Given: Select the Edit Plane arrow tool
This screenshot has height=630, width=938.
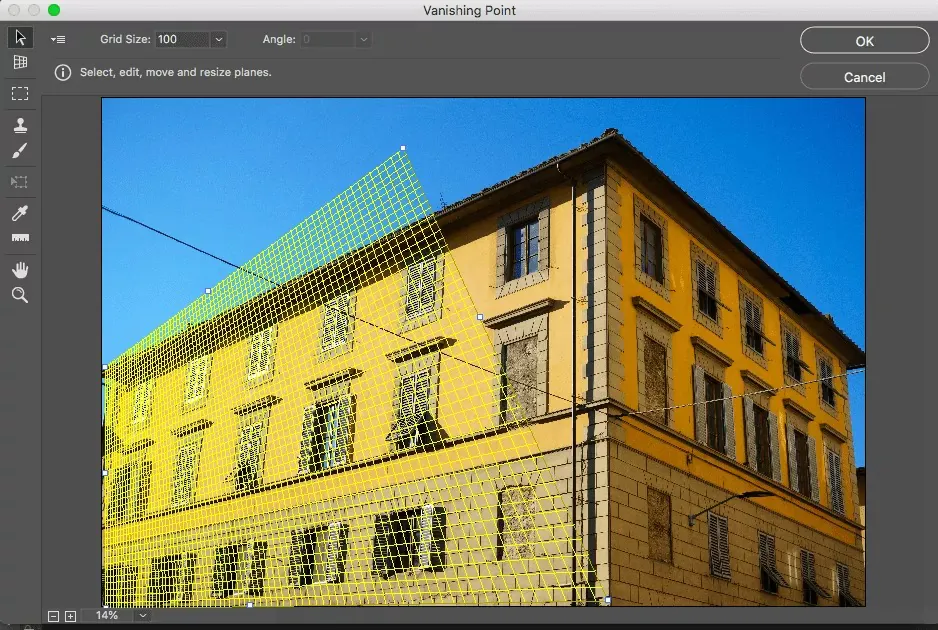Looking at the screenshot, I should coord(20,38).
